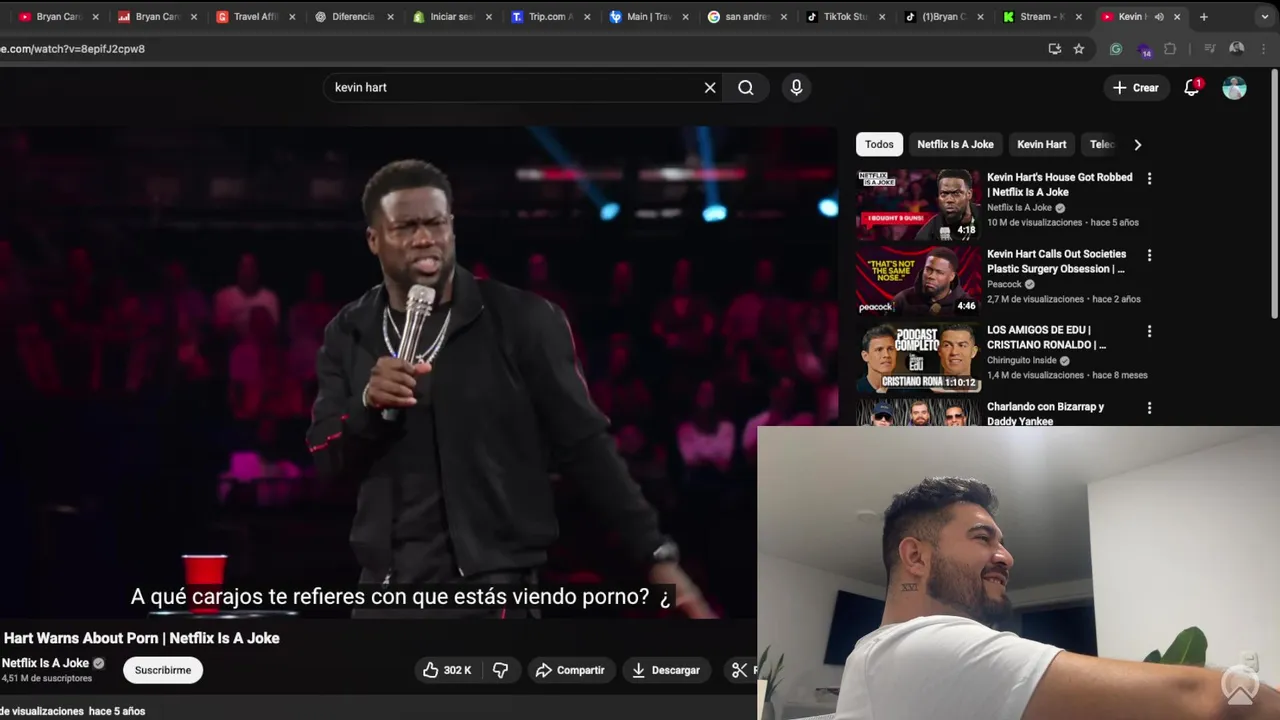This screenshot has height=720, width=1280.
Task: Start voice search with the microphone
Action: click(x=796, y=88)
